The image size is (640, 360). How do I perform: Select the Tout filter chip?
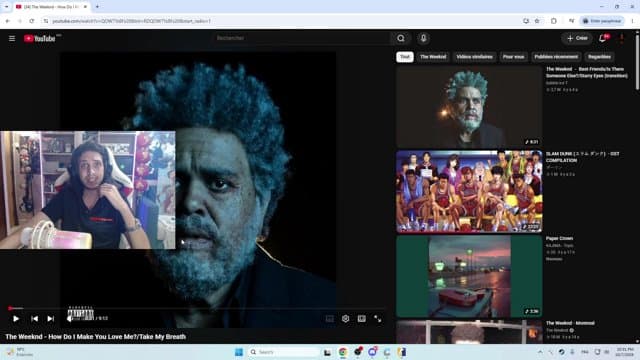click(404, 57)
